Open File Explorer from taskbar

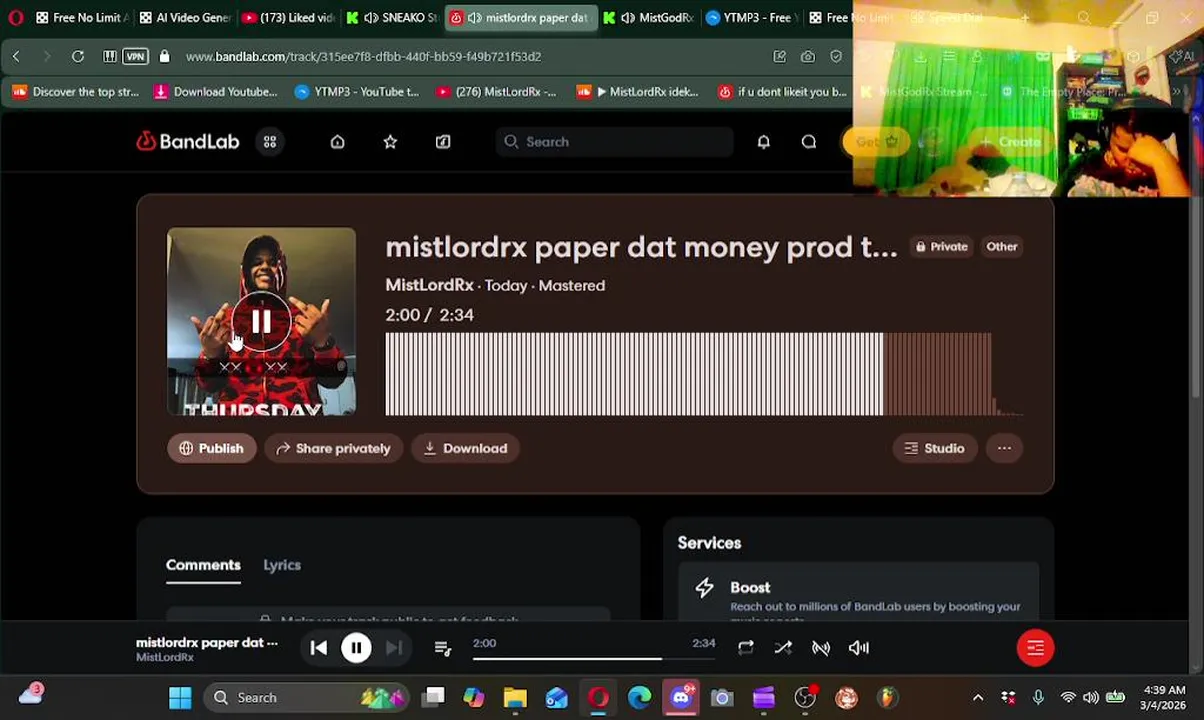pos(515,697)
